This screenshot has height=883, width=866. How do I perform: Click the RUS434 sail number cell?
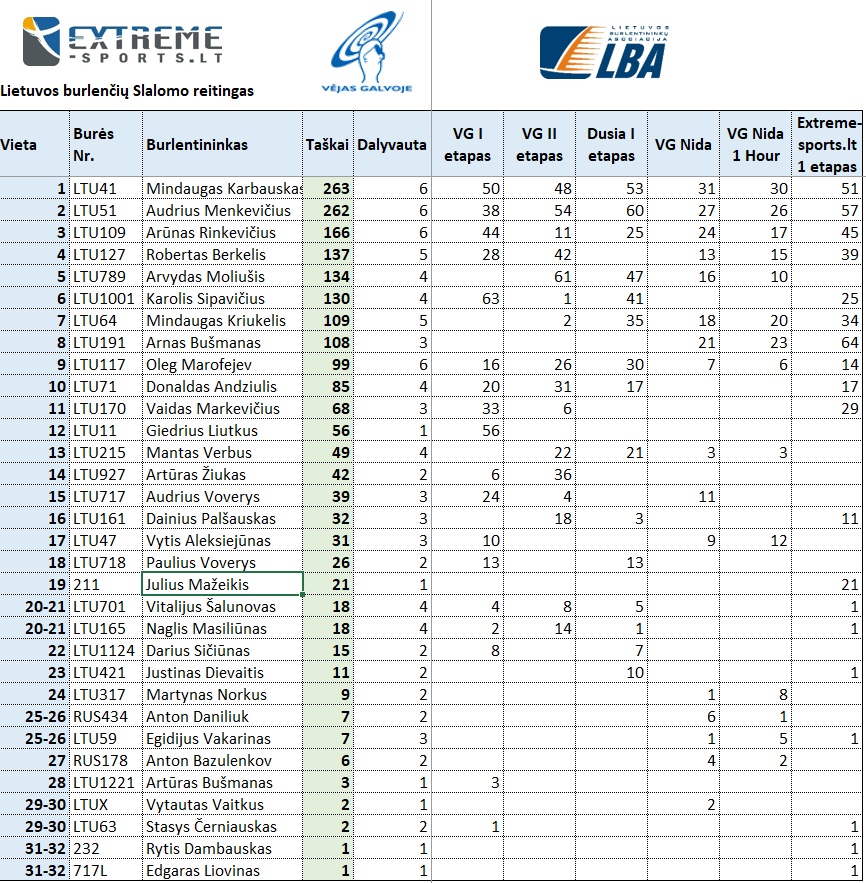[x=106, y=716]
